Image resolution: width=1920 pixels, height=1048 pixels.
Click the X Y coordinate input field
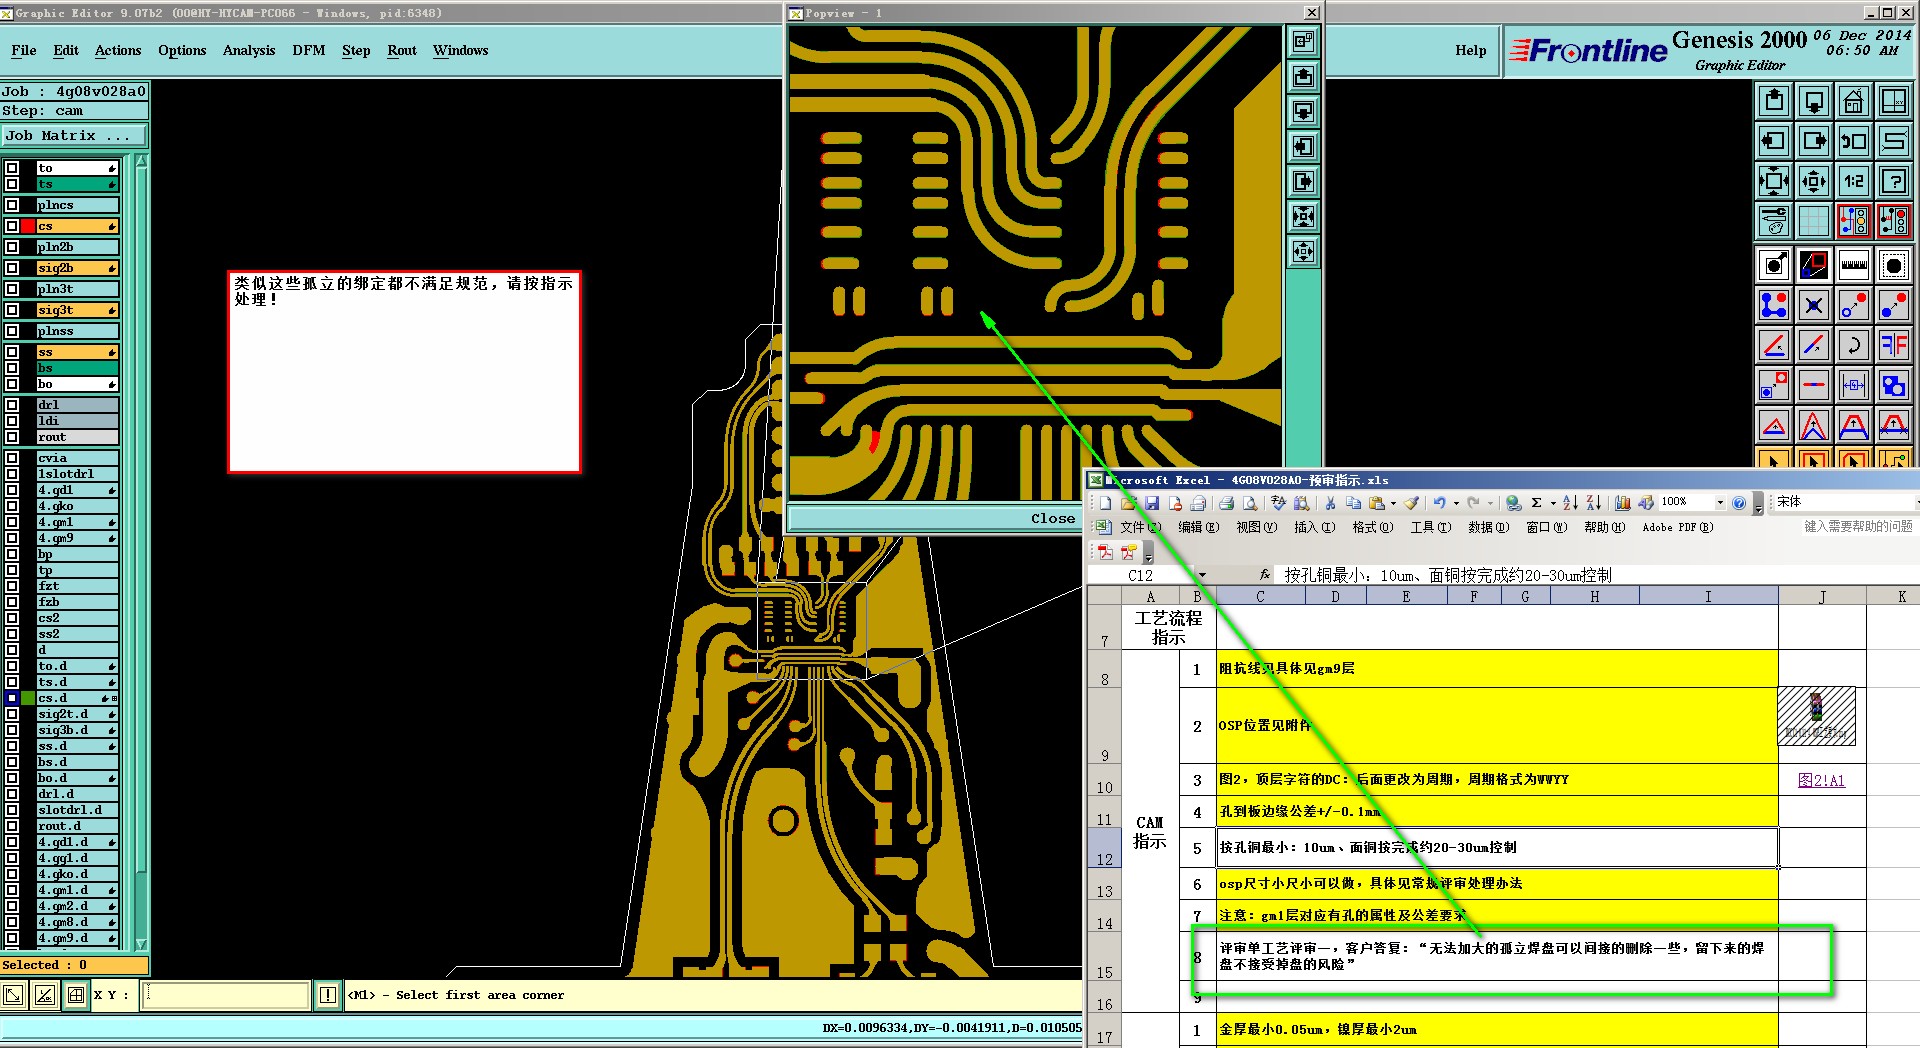click(x=225, y=995)
